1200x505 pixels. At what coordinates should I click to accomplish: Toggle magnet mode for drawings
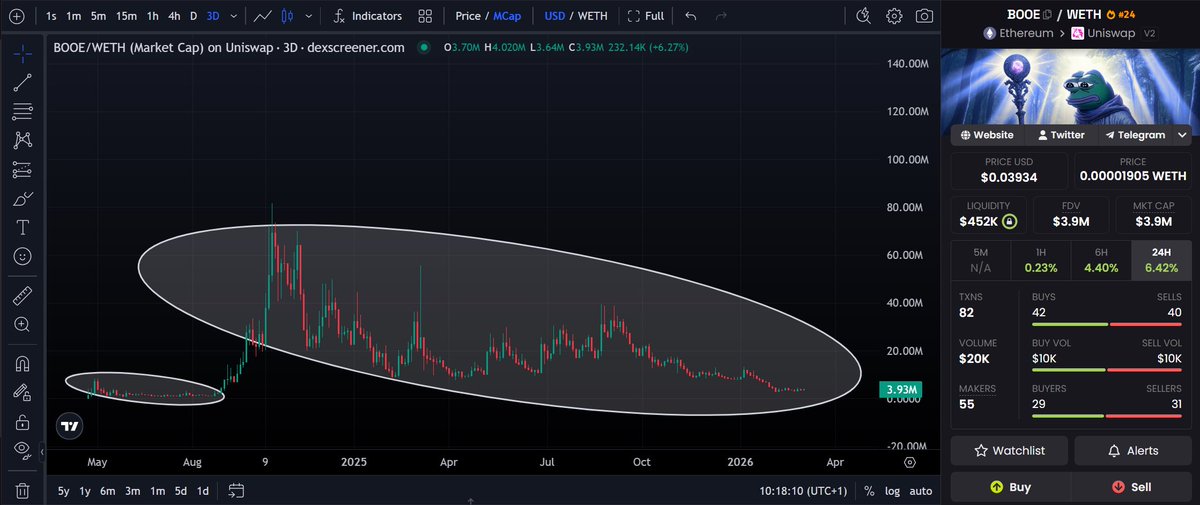(22, 364)
